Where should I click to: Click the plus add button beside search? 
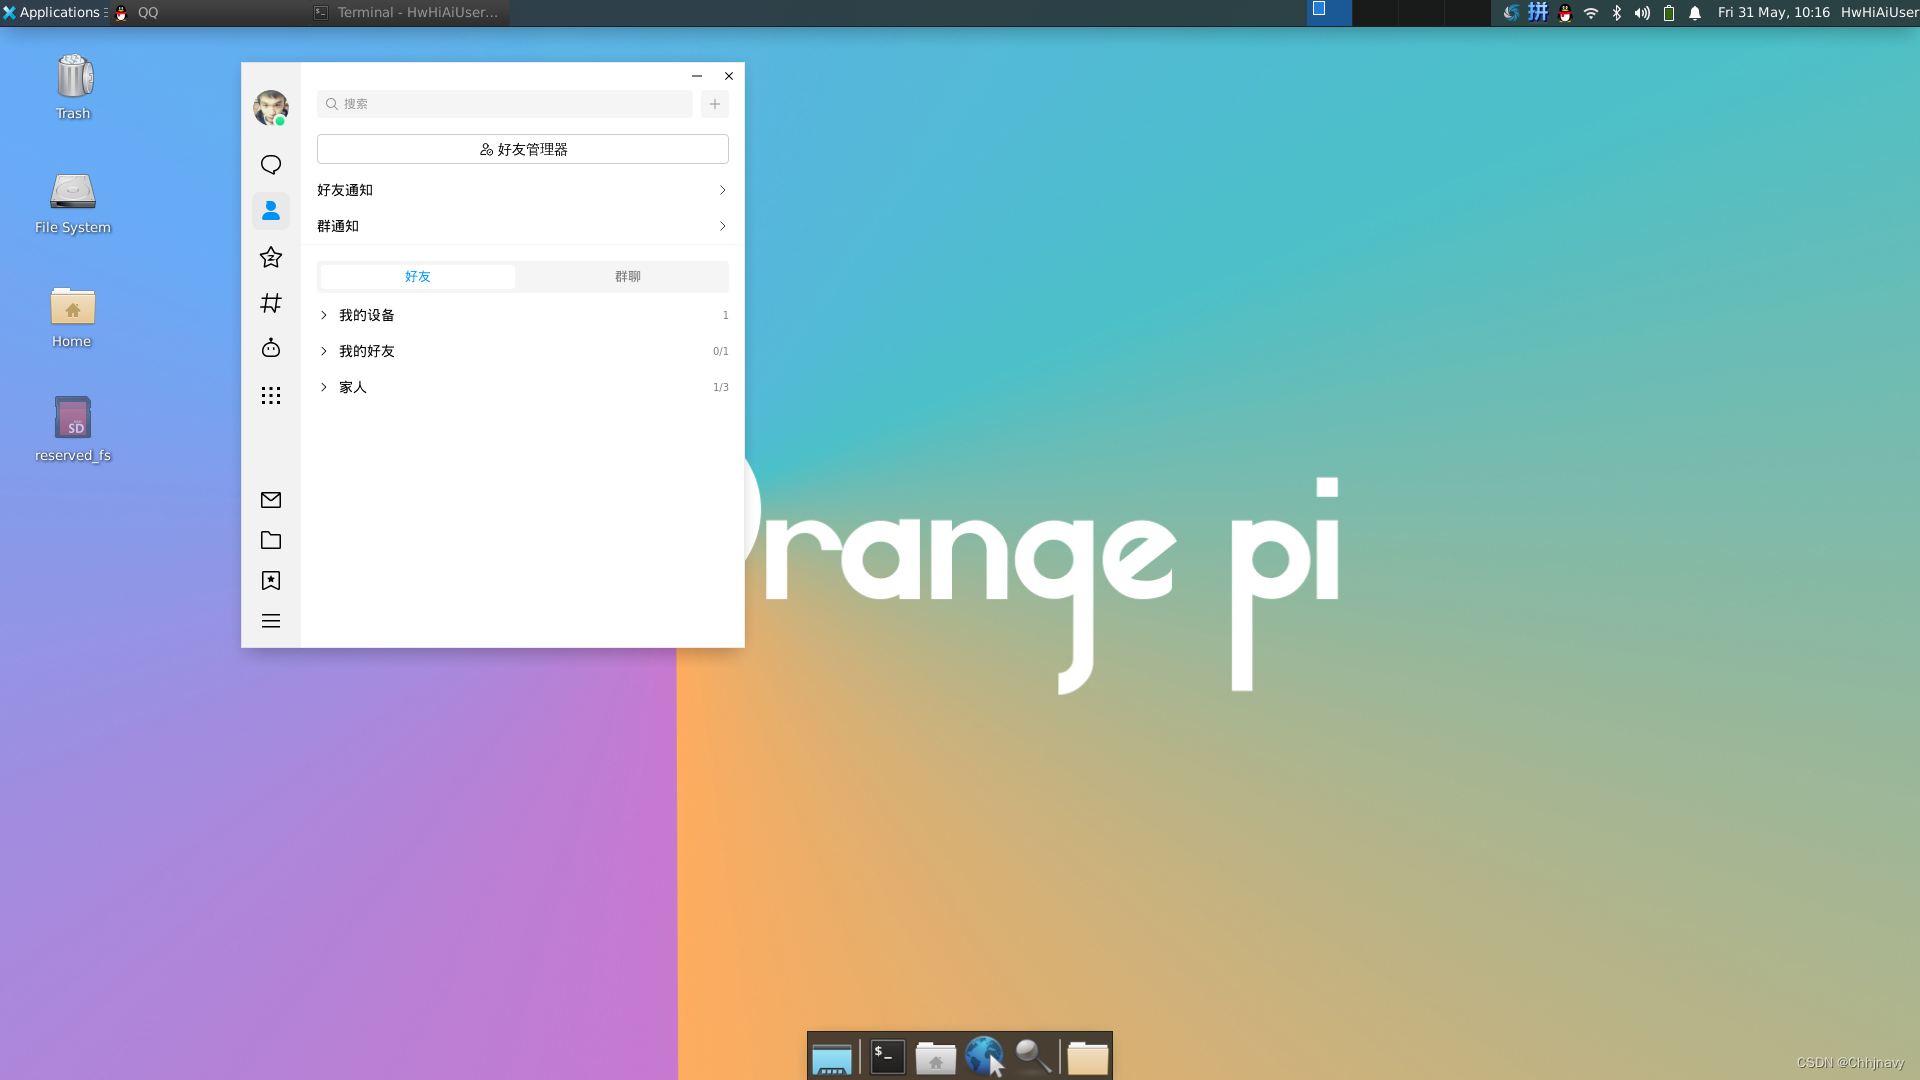pos(715,104)
